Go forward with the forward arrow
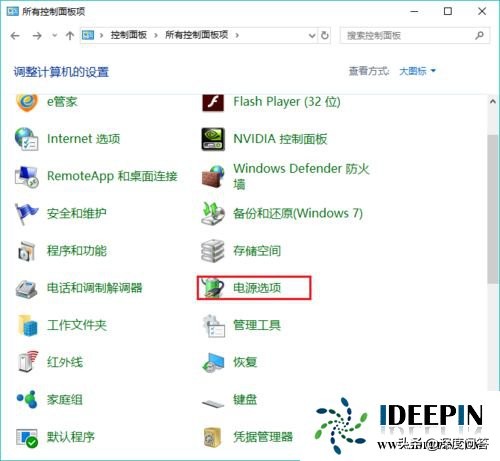Image resolution: width=500 pixels, height=461 pixels. pos(37,35)
